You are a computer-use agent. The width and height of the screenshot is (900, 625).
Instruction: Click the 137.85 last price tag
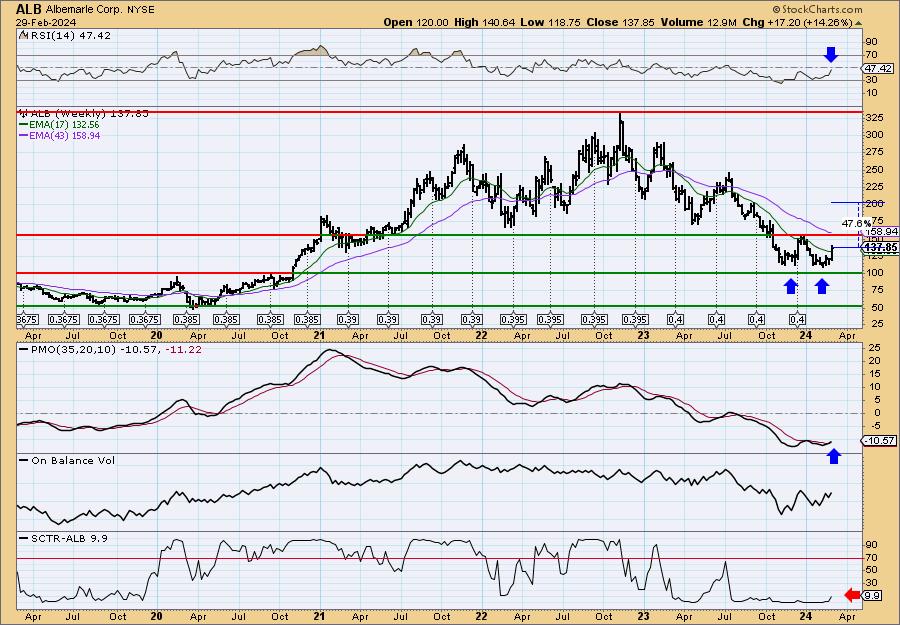880,247
